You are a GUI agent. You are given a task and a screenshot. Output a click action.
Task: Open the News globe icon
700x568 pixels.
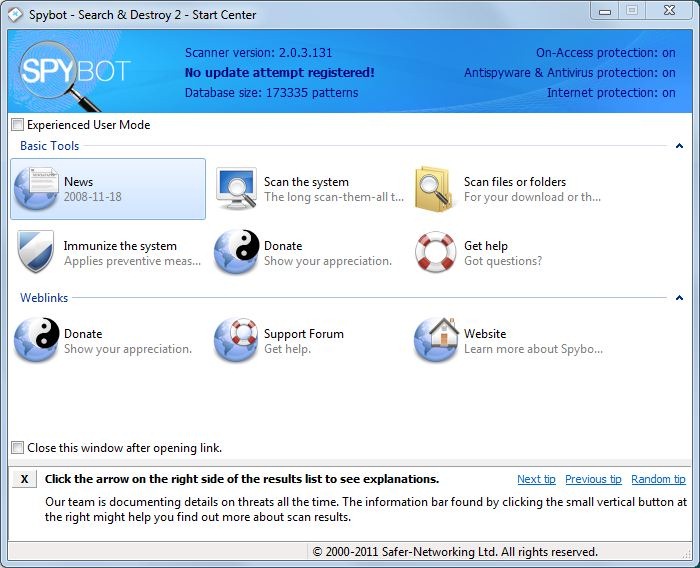tap(36, 188)
